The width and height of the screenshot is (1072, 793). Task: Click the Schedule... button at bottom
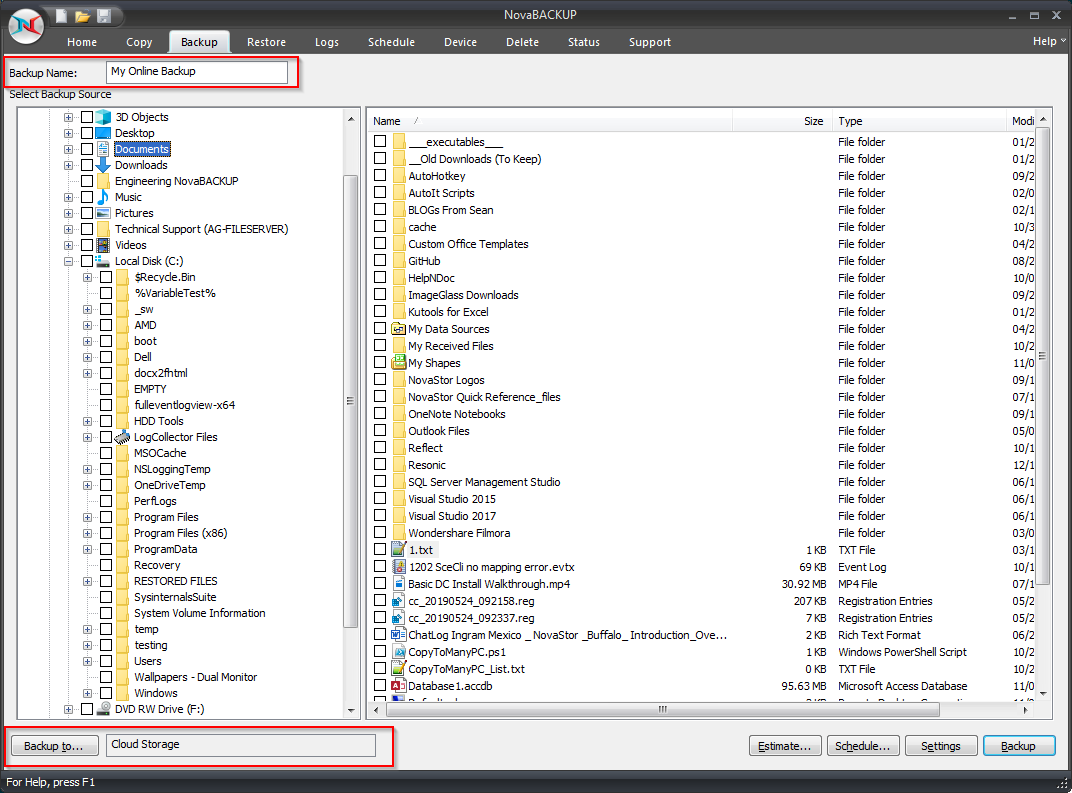coord(862,746)
